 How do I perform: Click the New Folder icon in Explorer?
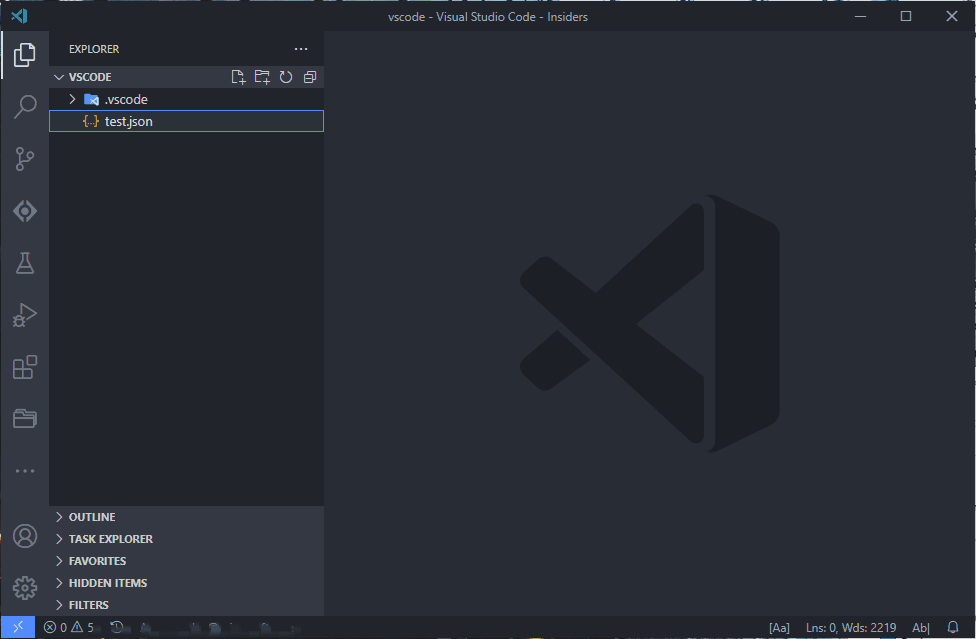[262, 76]
